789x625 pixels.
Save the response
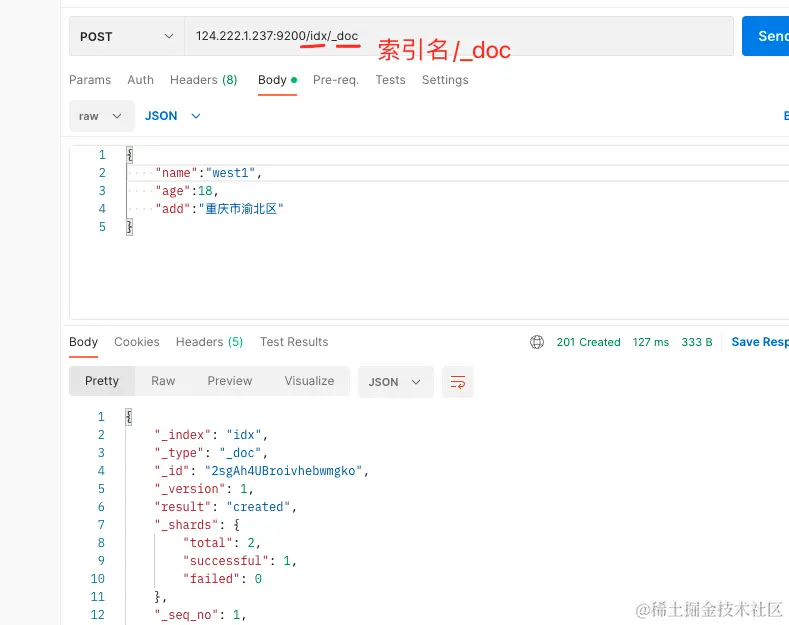pyautogui.click(x=760, y=342)
